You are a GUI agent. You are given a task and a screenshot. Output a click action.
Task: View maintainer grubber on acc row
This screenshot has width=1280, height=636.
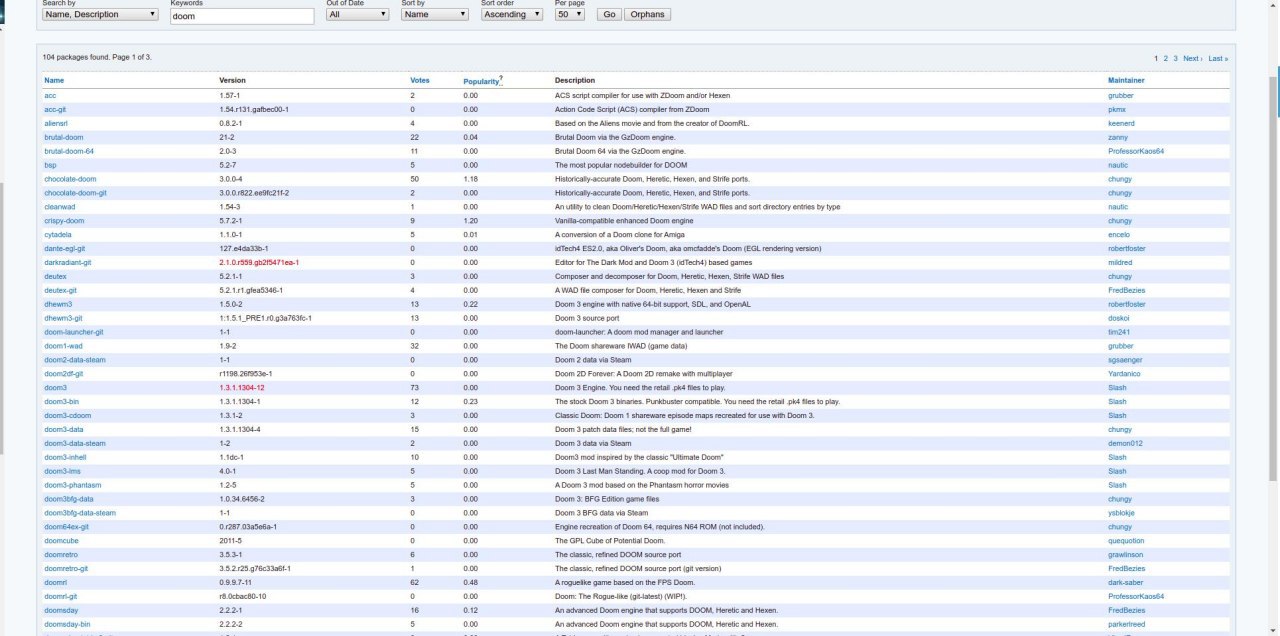[1120, 95]
